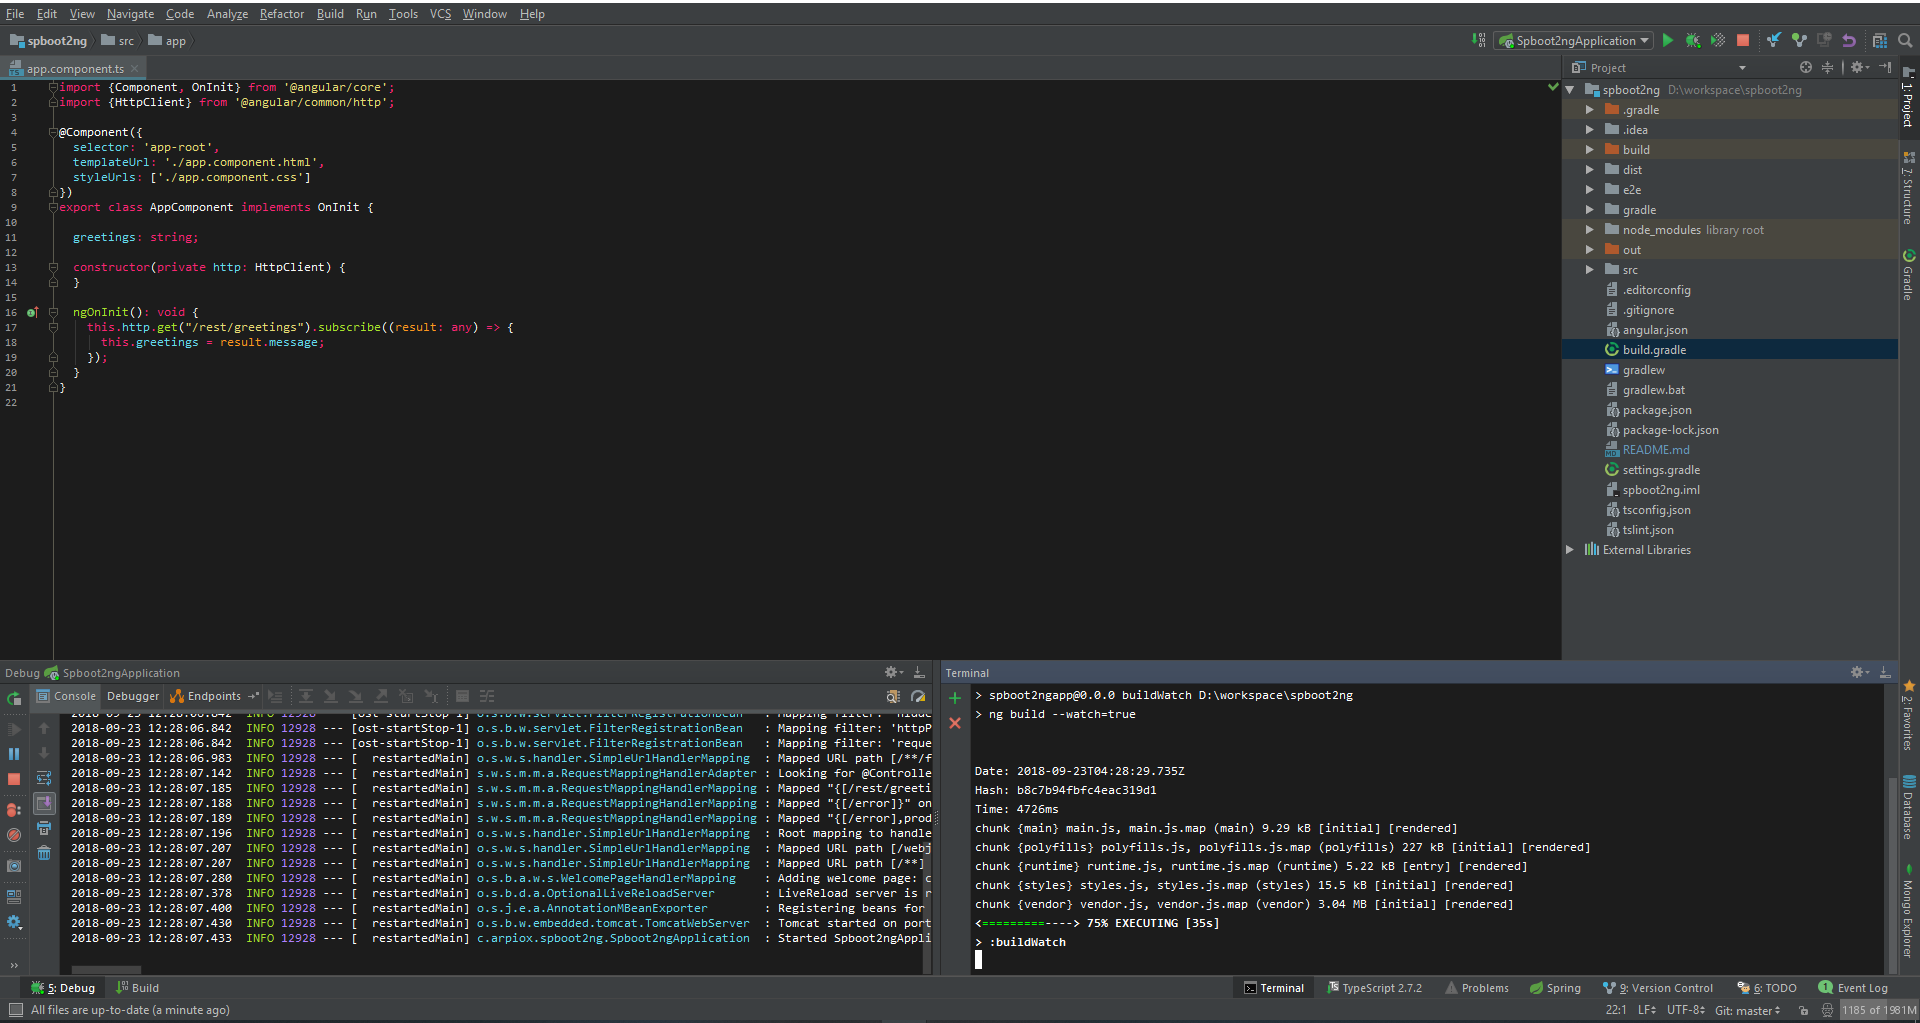Open Project panel settings gear
Screen dimensions: 1920x1023
pos(1859,68)
